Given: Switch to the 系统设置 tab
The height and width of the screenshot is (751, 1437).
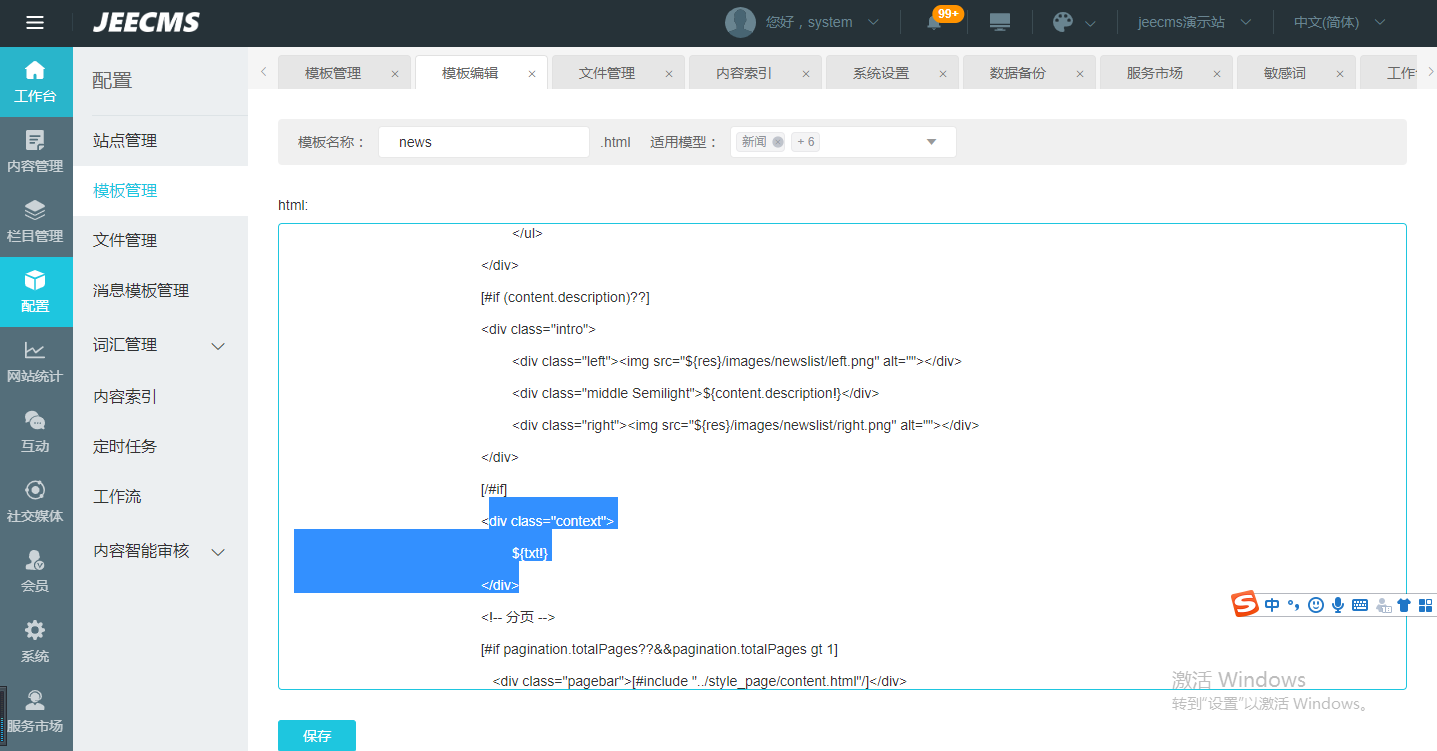Looking at the screenshot, I should coord(881,73).
